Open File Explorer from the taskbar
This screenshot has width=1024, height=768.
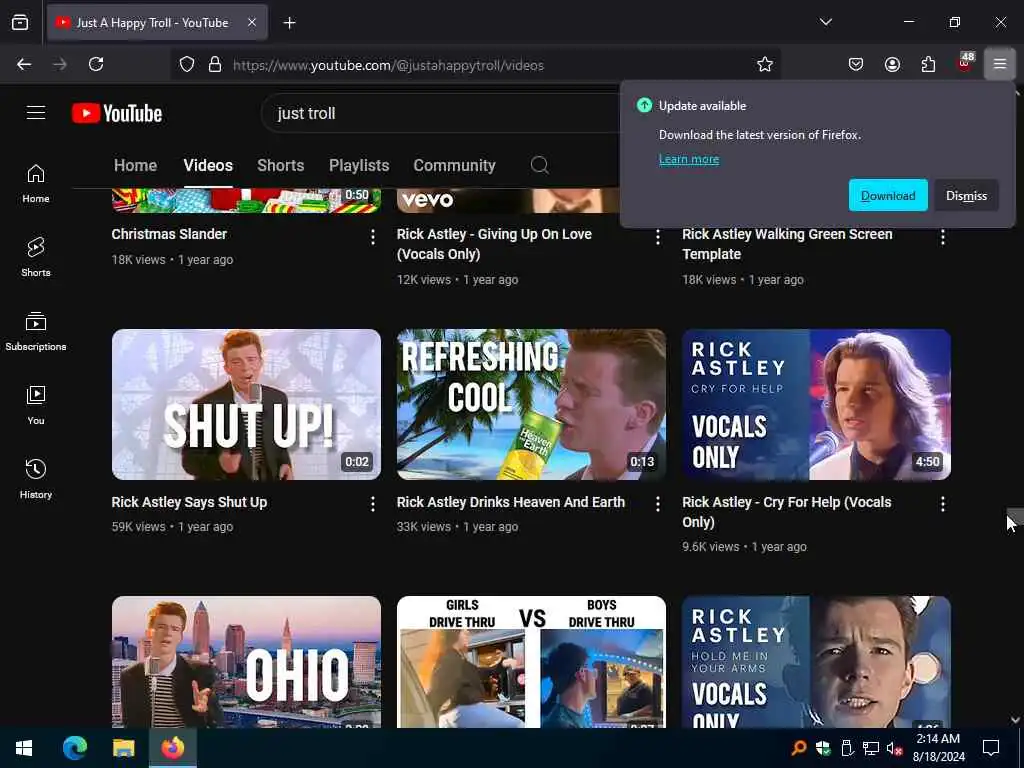tap(123, 748)
